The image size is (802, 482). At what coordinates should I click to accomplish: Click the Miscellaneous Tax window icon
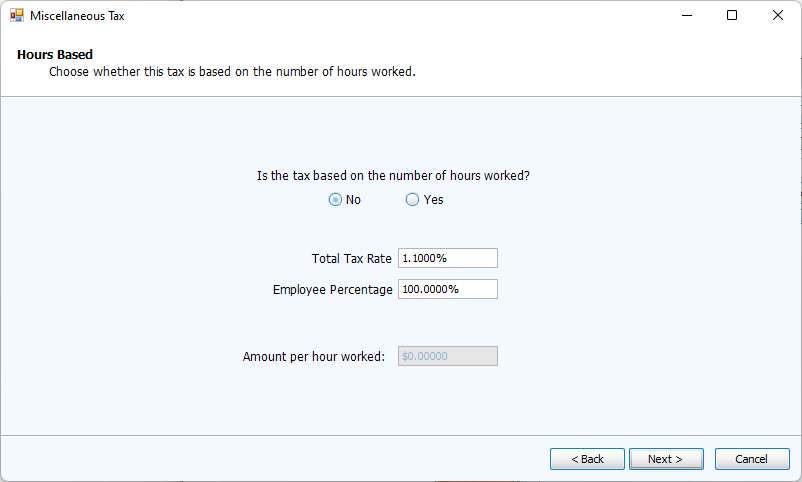[x=17, y=16]
